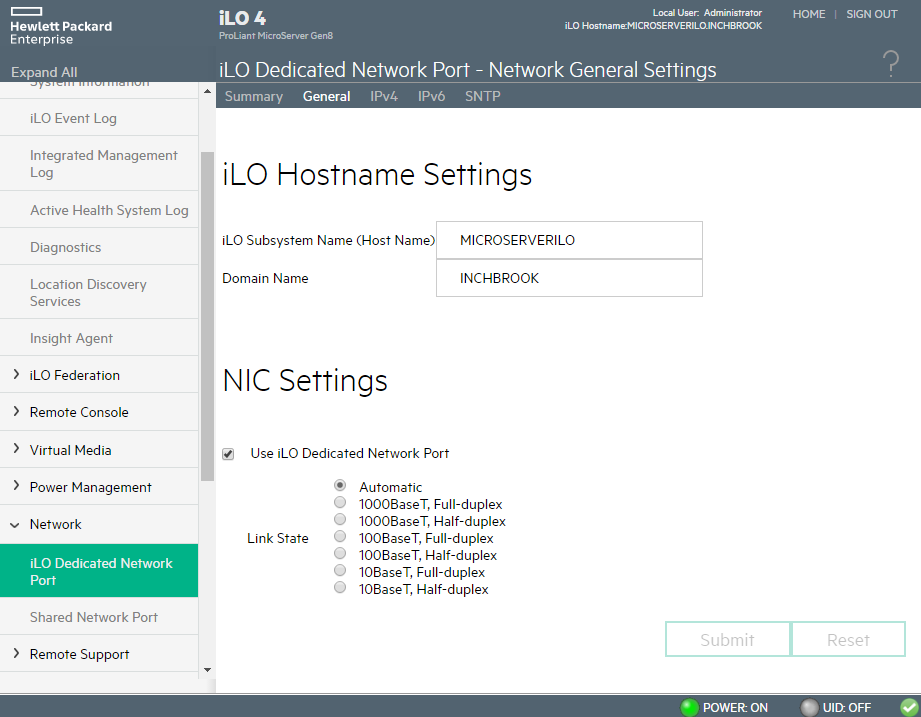Switch to the IPv4 tab
The width and height of the screenshot is (921, 717).
point(384,96)
